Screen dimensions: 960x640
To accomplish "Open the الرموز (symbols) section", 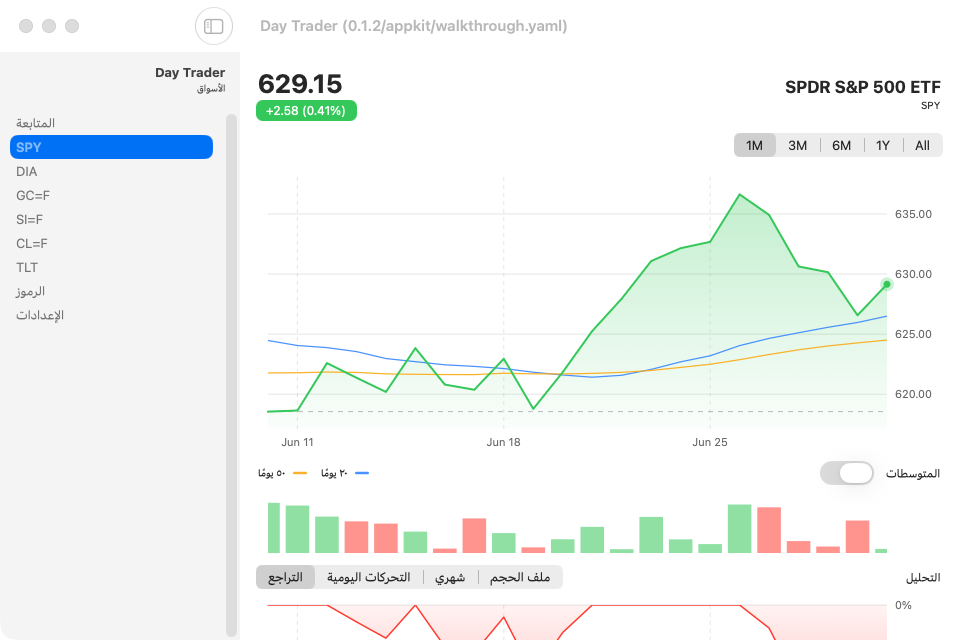I will (111, 291).
